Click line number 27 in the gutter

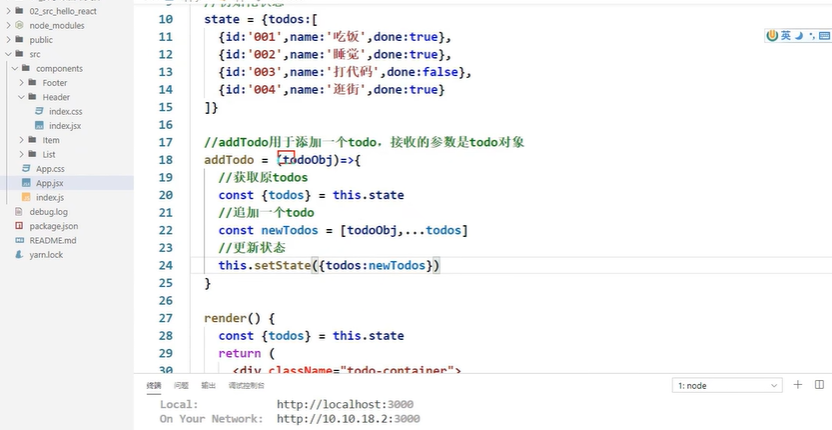(x=166, y=318)
